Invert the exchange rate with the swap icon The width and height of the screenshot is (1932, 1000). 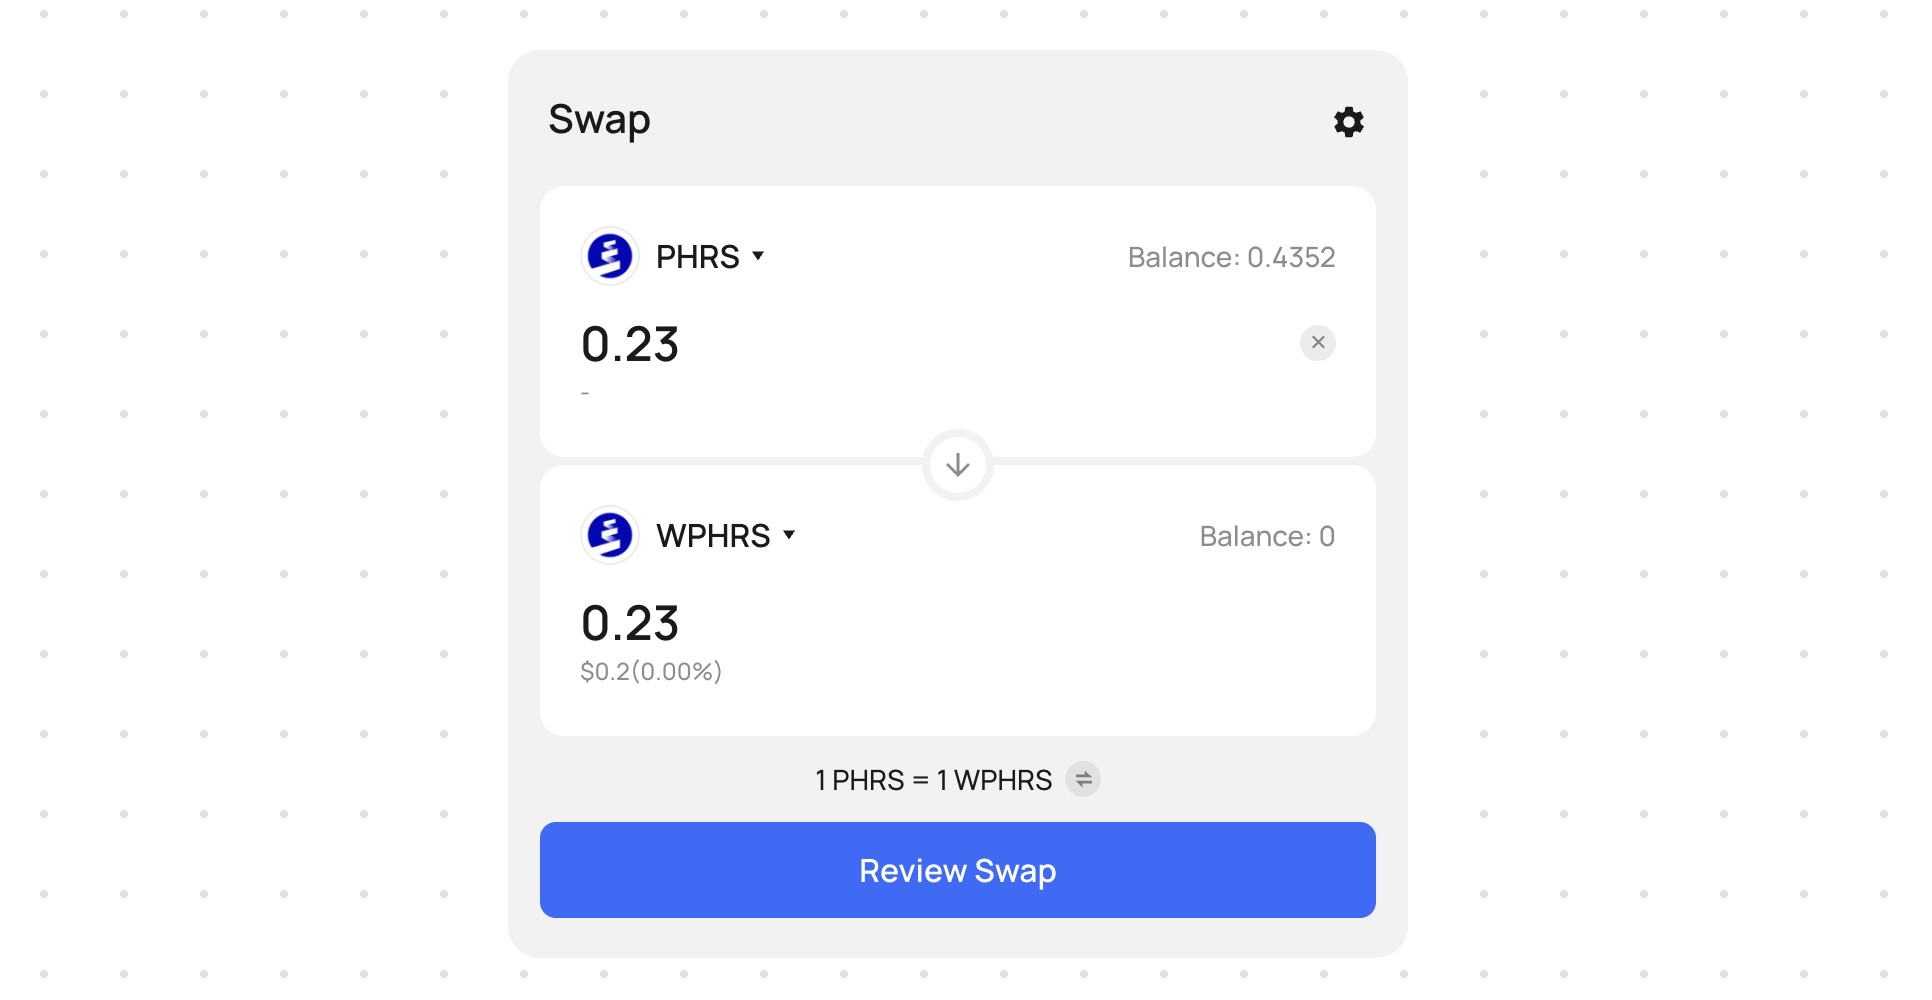pyautogui.click(x=1083, y=779)
